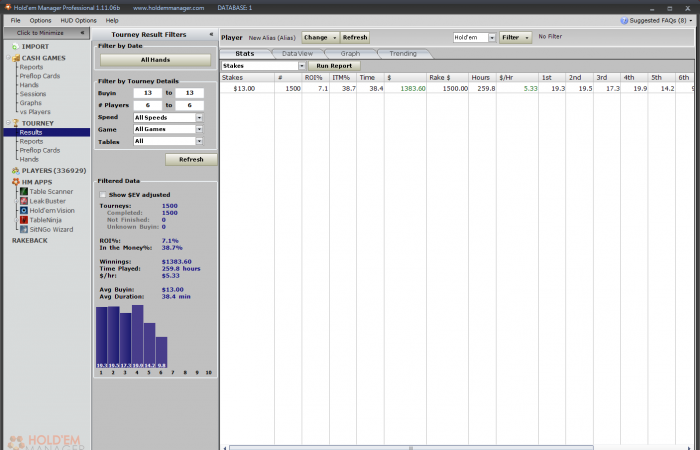Open Tourney Hands item
The width and height of the screenshot is (700, 450).
point(29,159)
